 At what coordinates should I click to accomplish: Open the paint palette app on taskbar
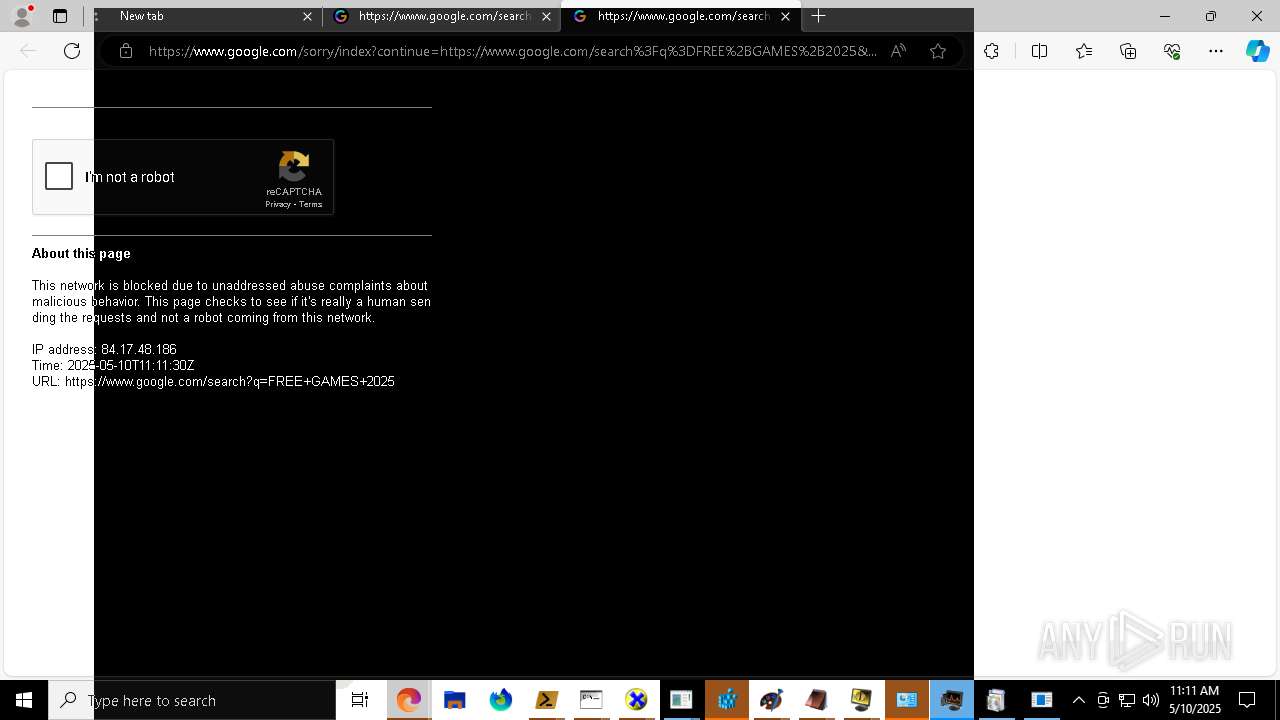pyautogui.click(x=771, y=700)
